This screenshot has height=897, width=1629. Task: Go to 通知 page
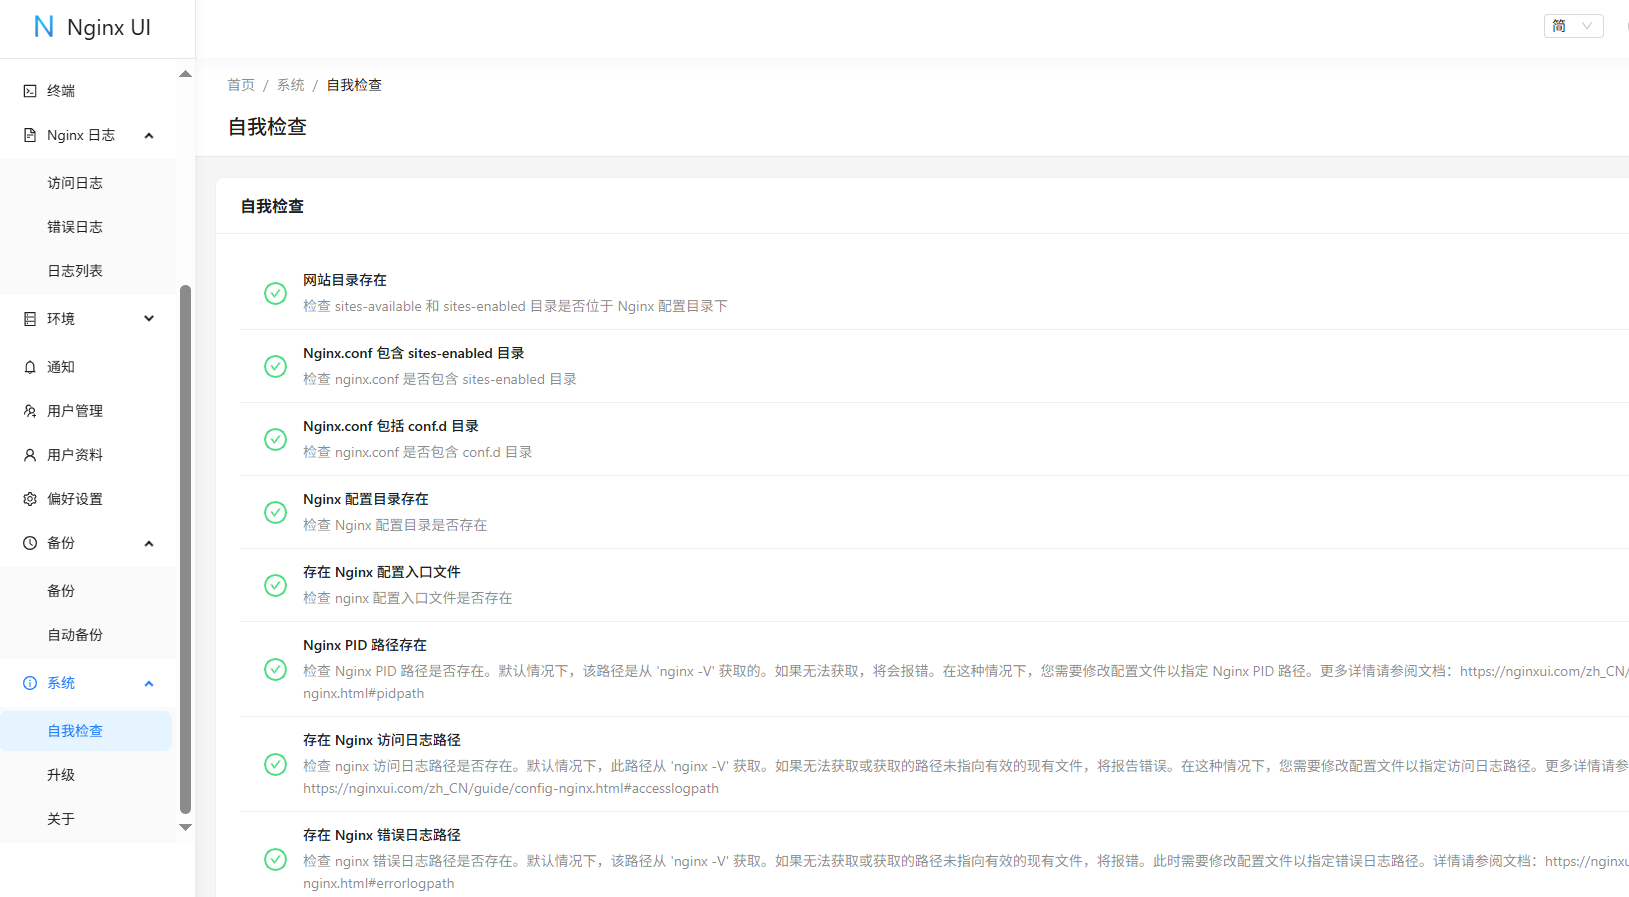88,367
